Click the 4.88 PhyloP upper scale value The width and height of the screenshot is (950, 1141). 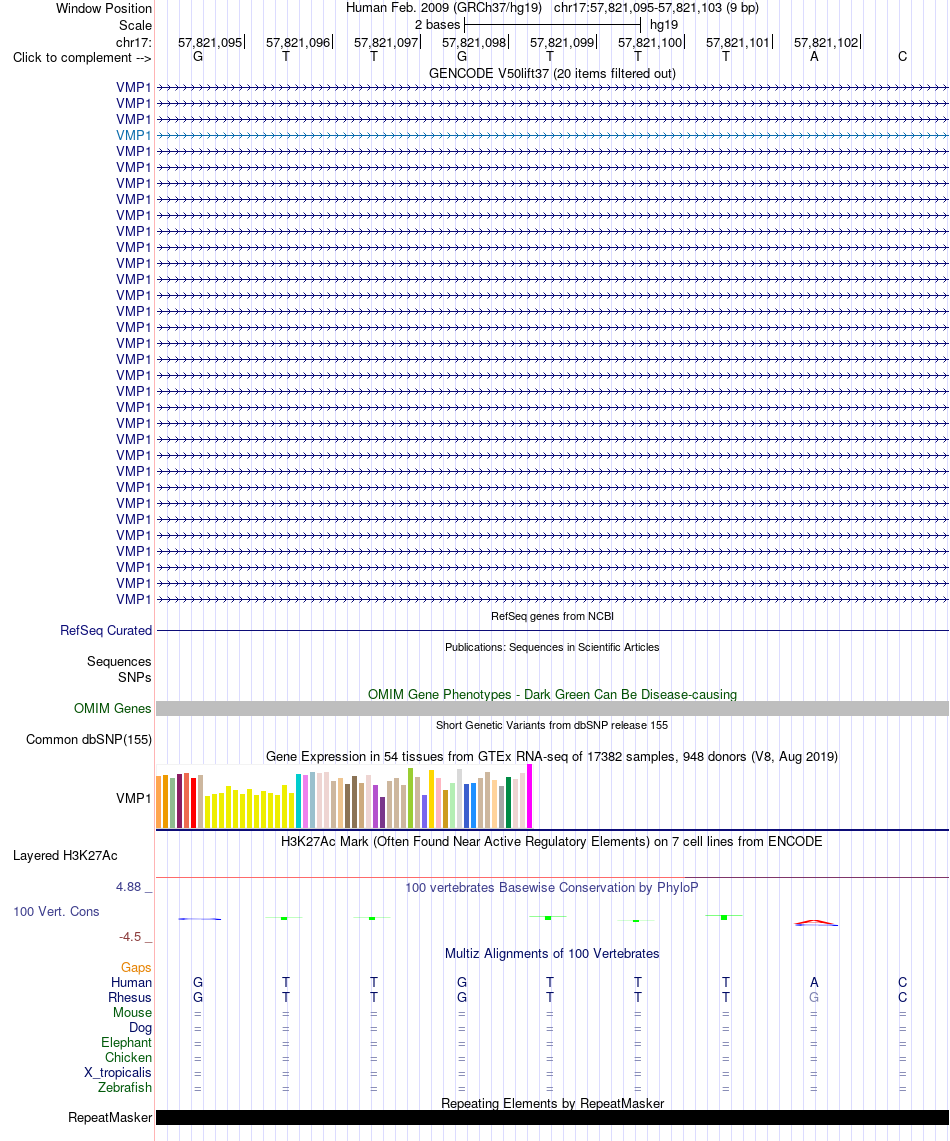click(x=129, y=887)
